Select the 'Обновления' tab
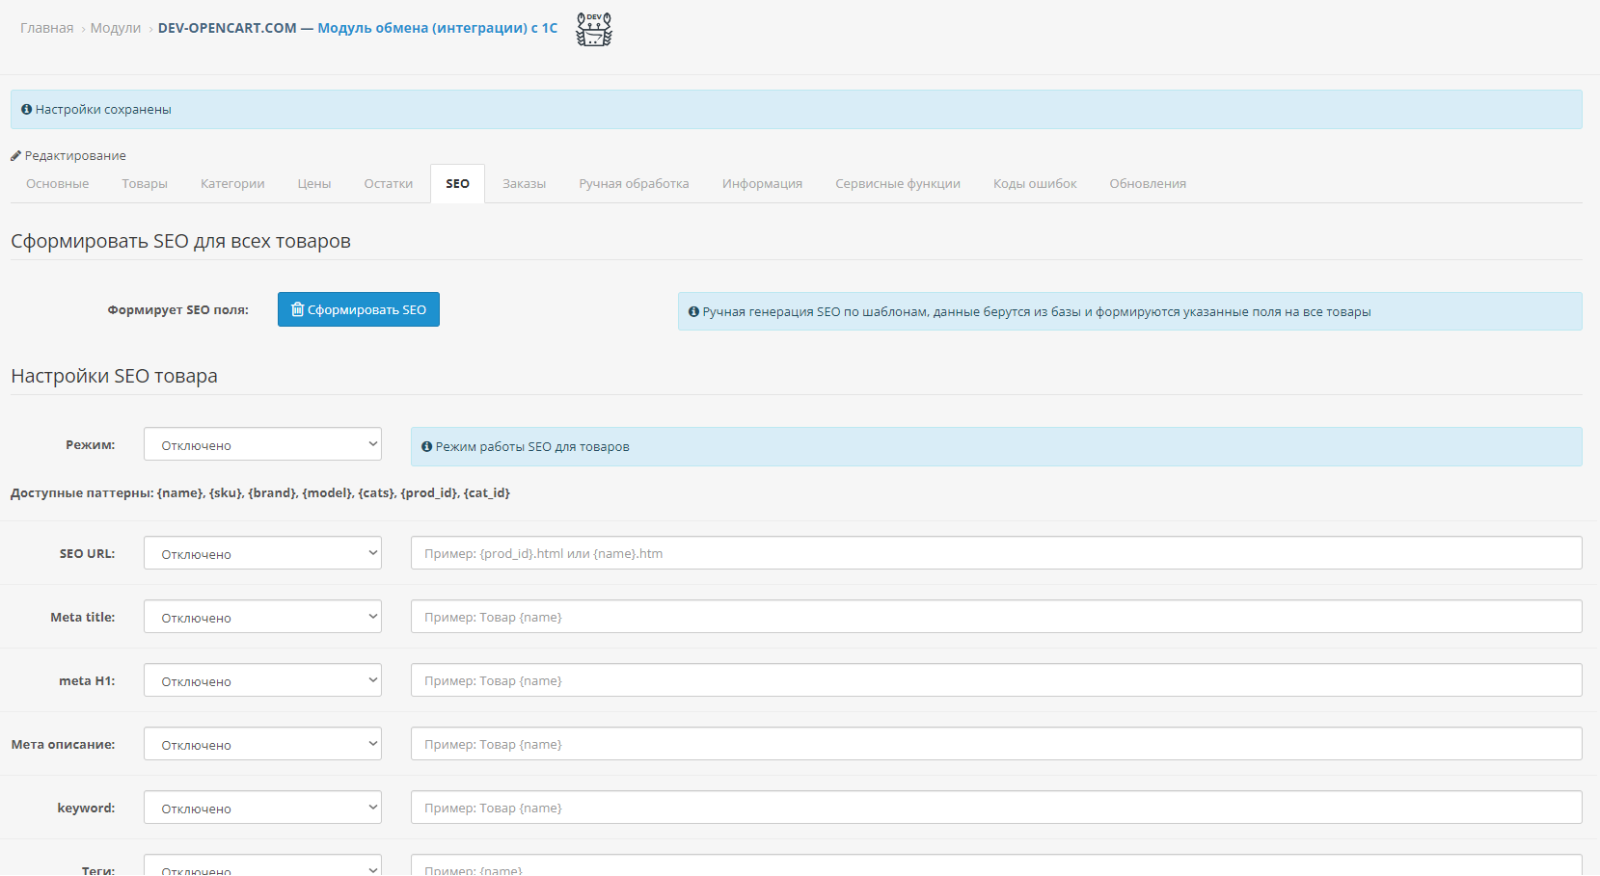The width and height of the screenshot is (1600, 876). click(x=1148, y=184)
